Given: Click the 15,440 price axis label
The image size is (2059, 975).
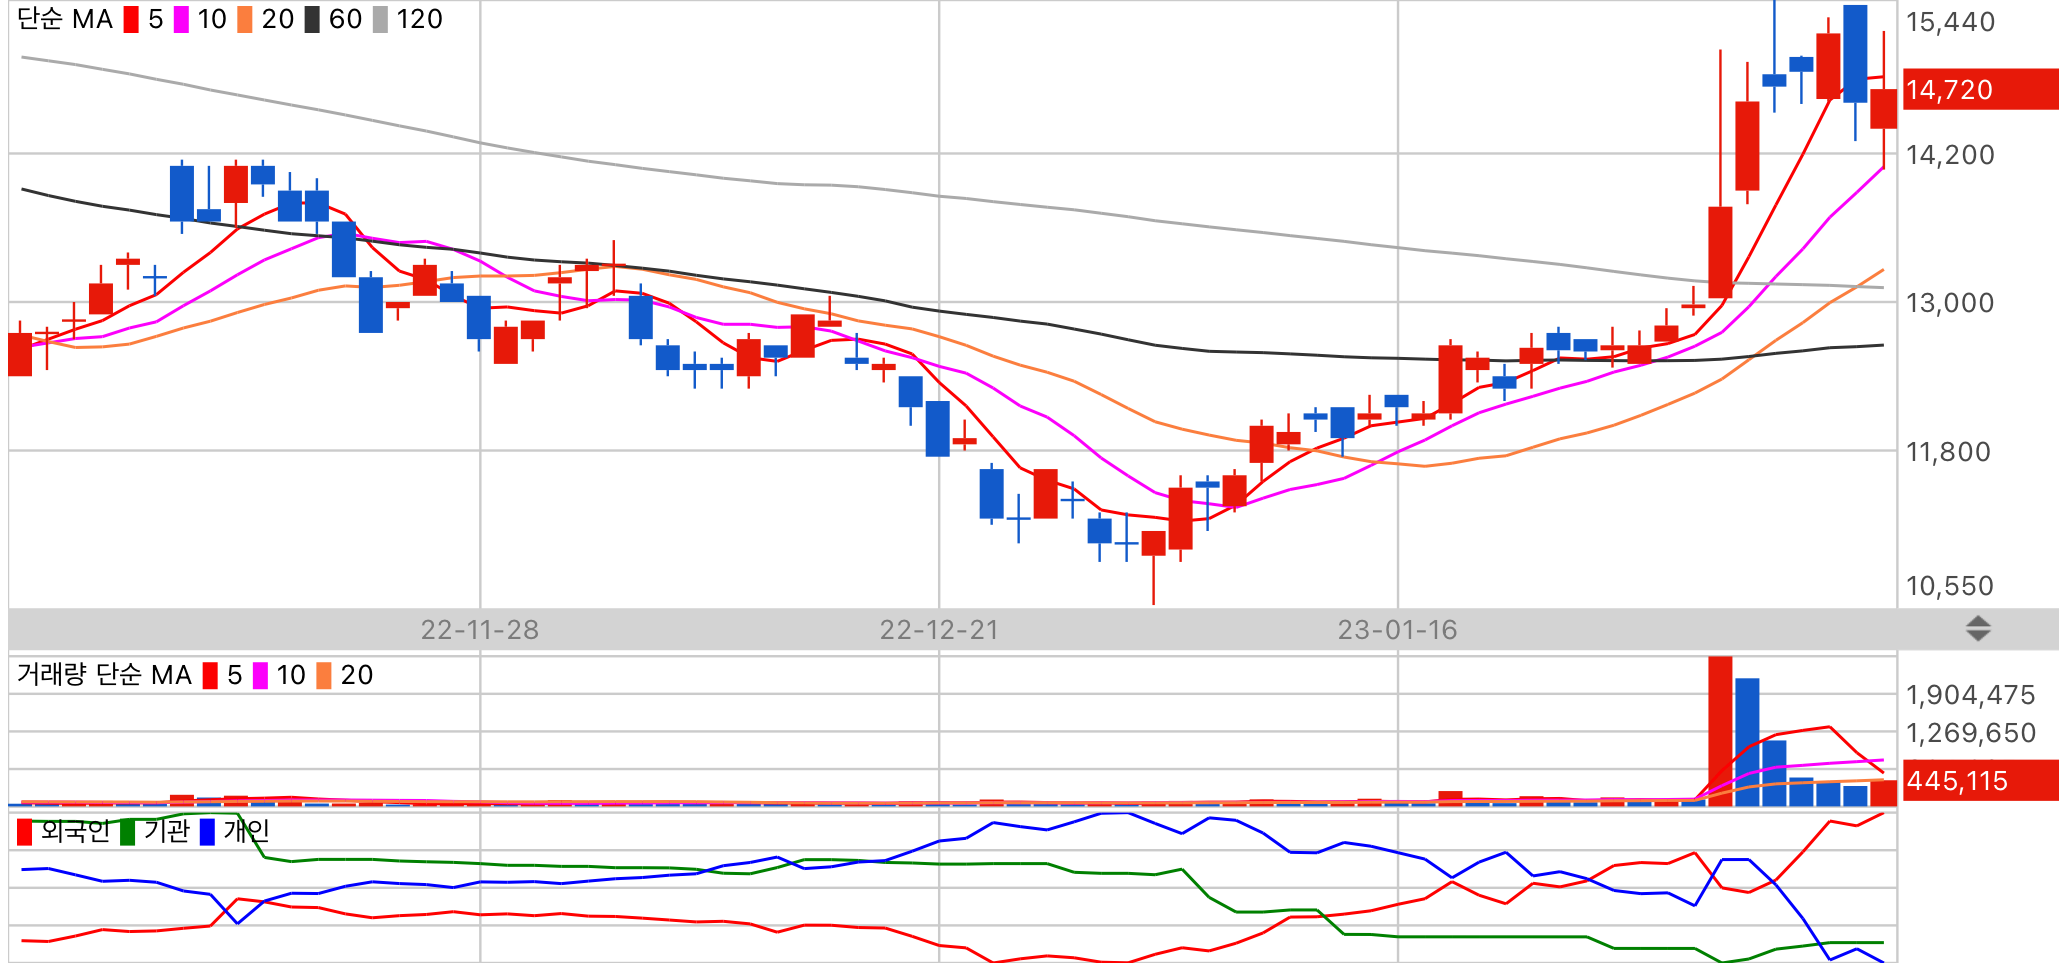Looking at the screenshot, I should [1950, 22].
